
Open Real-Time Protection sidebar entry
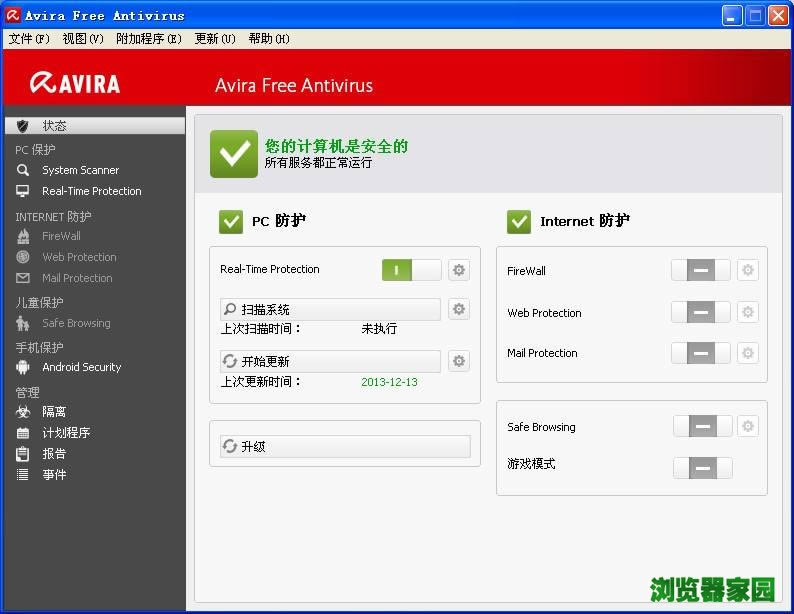click(92, 191)
